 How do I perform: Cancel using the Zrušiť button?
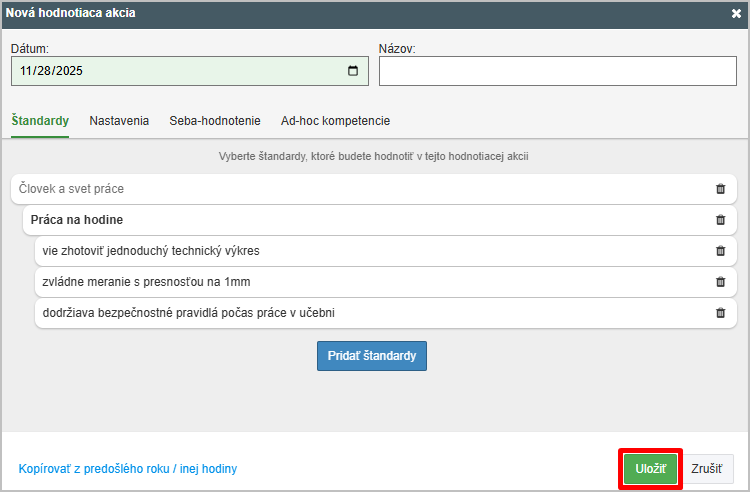(x=708, y=469)
